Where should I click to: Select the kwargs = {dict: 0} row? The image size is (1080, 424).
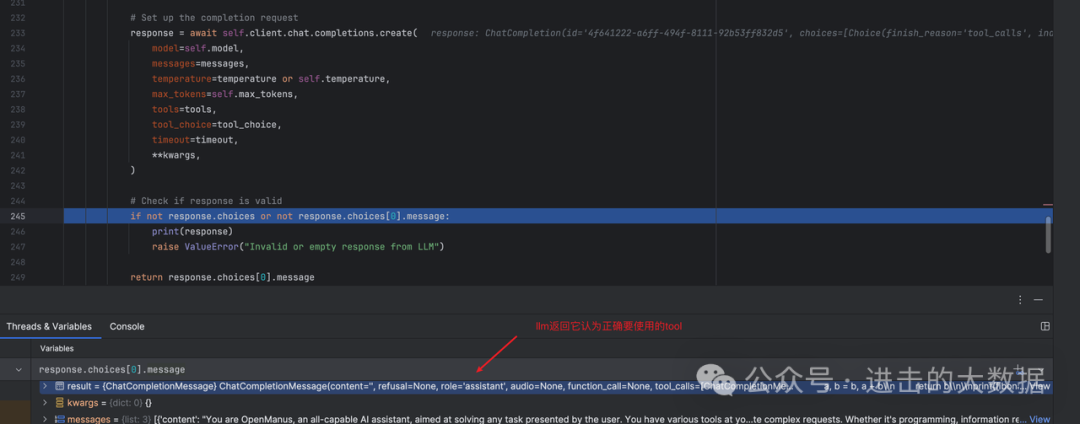click(x=544, y=403)
